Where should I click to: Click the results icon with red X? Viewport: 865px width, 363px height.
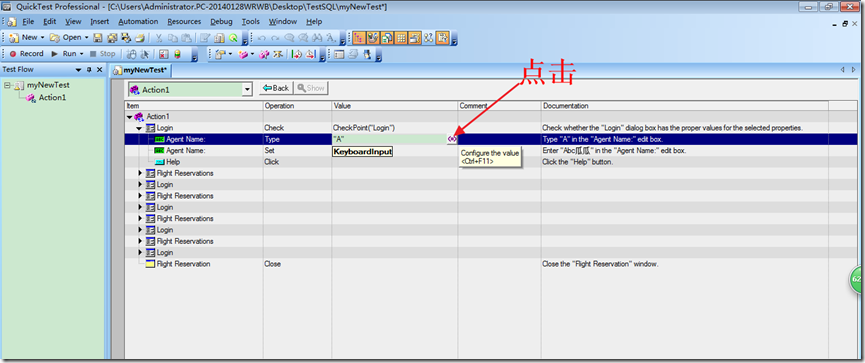tap(163, 54)
